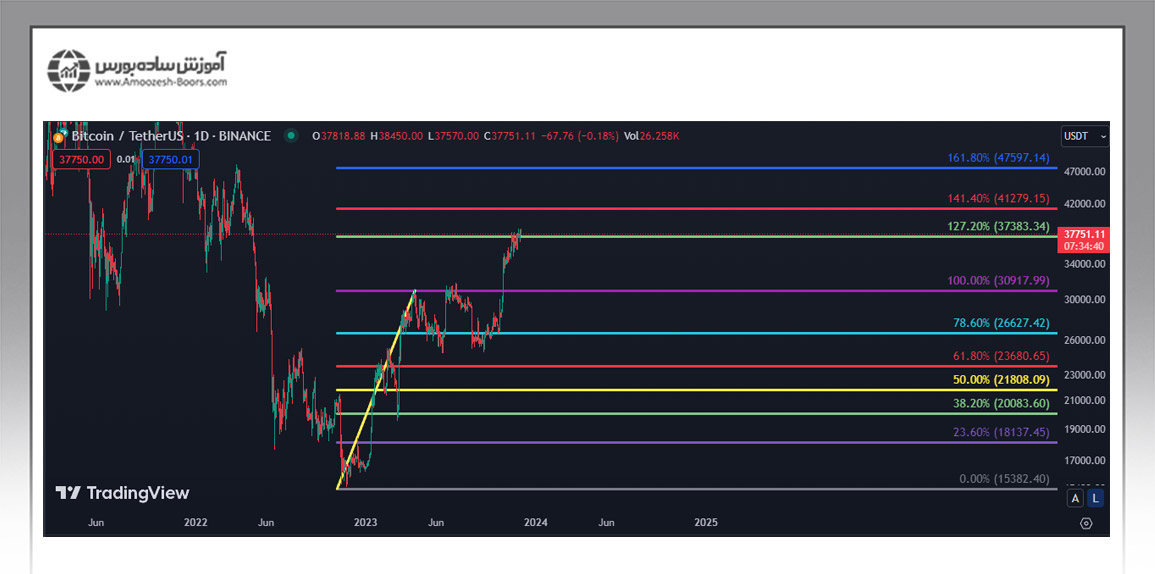The height and width of the screenshot is (574, 1155).
Task: Click the green market status dot
Action: (x=291, y=136)
